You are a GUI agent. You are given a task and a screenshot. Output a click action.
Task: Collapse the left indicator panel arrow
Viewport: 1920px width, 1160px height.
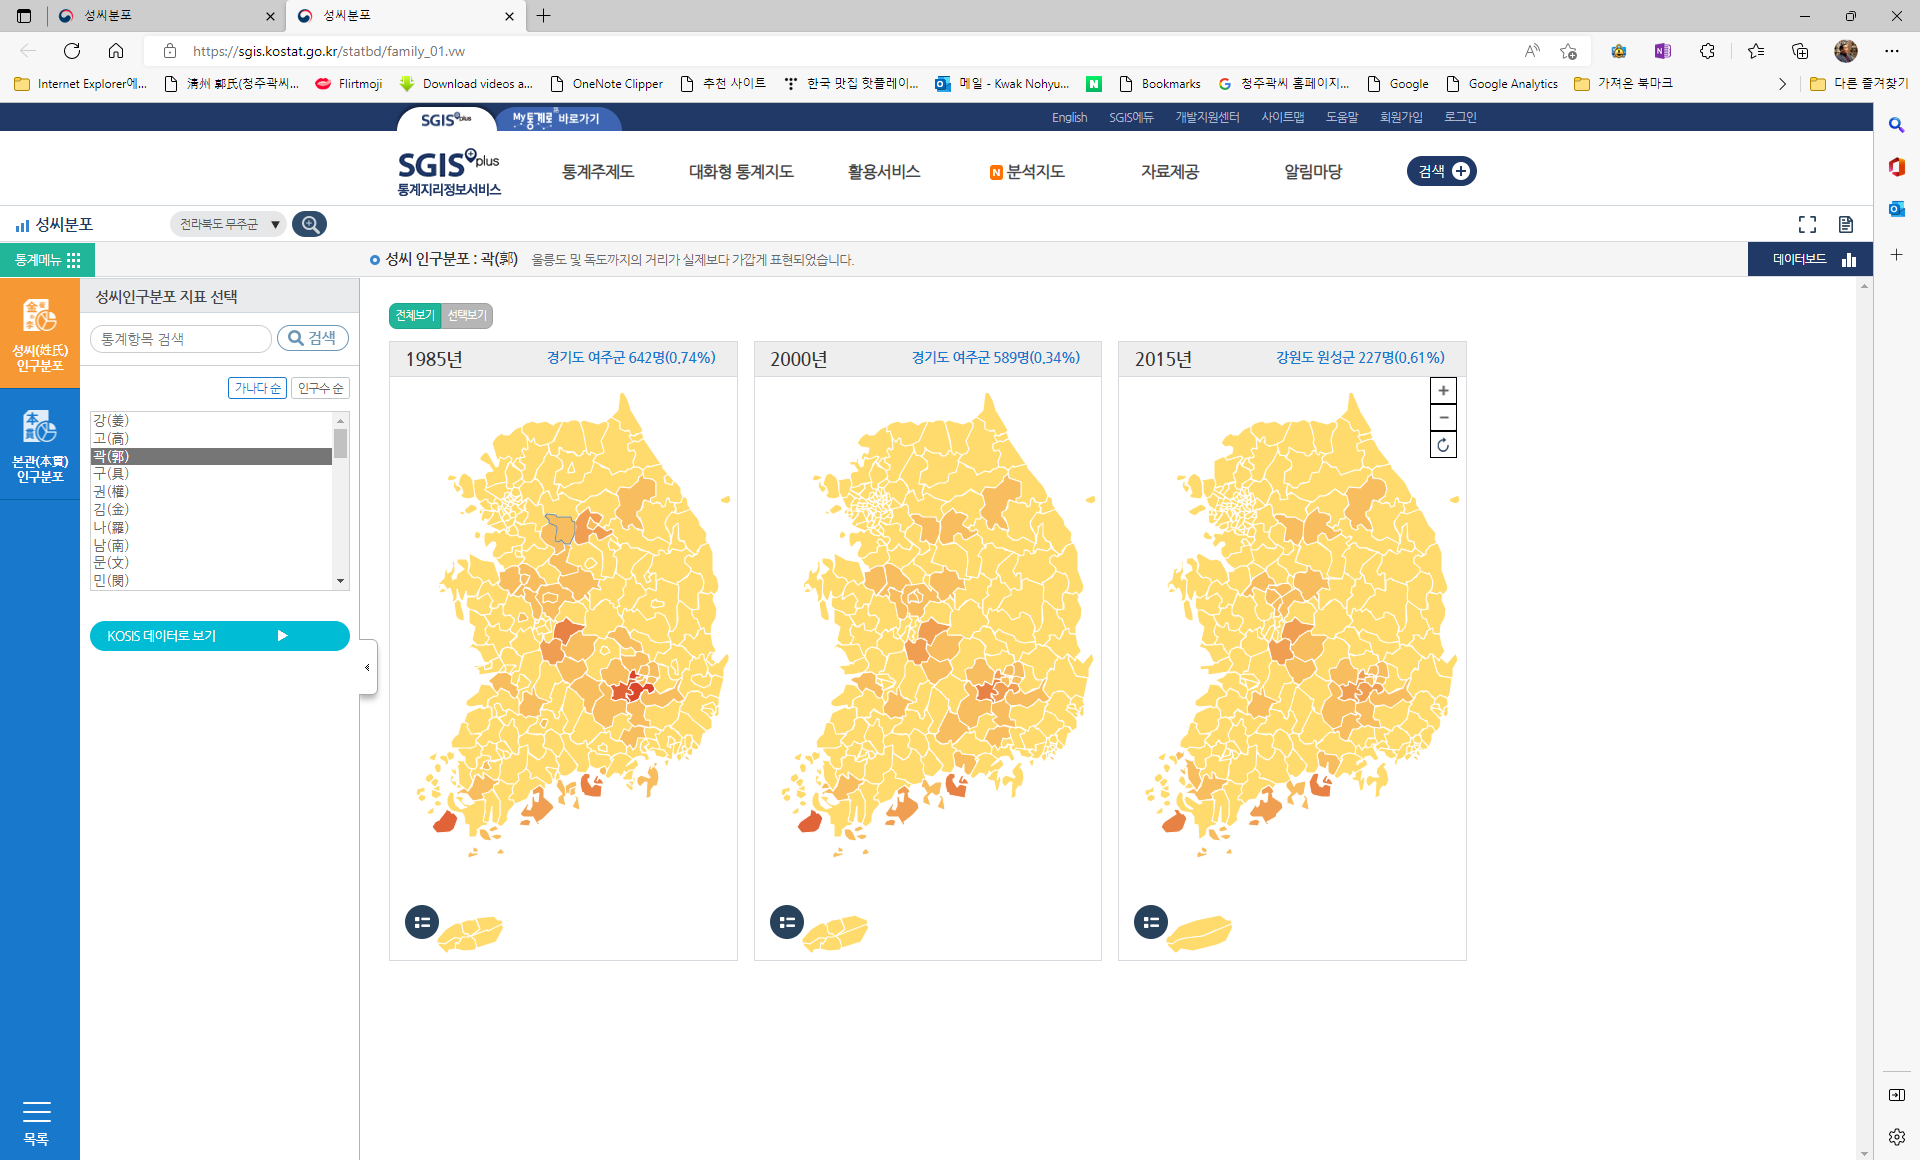pyautogui.click(x=367, y=667)
